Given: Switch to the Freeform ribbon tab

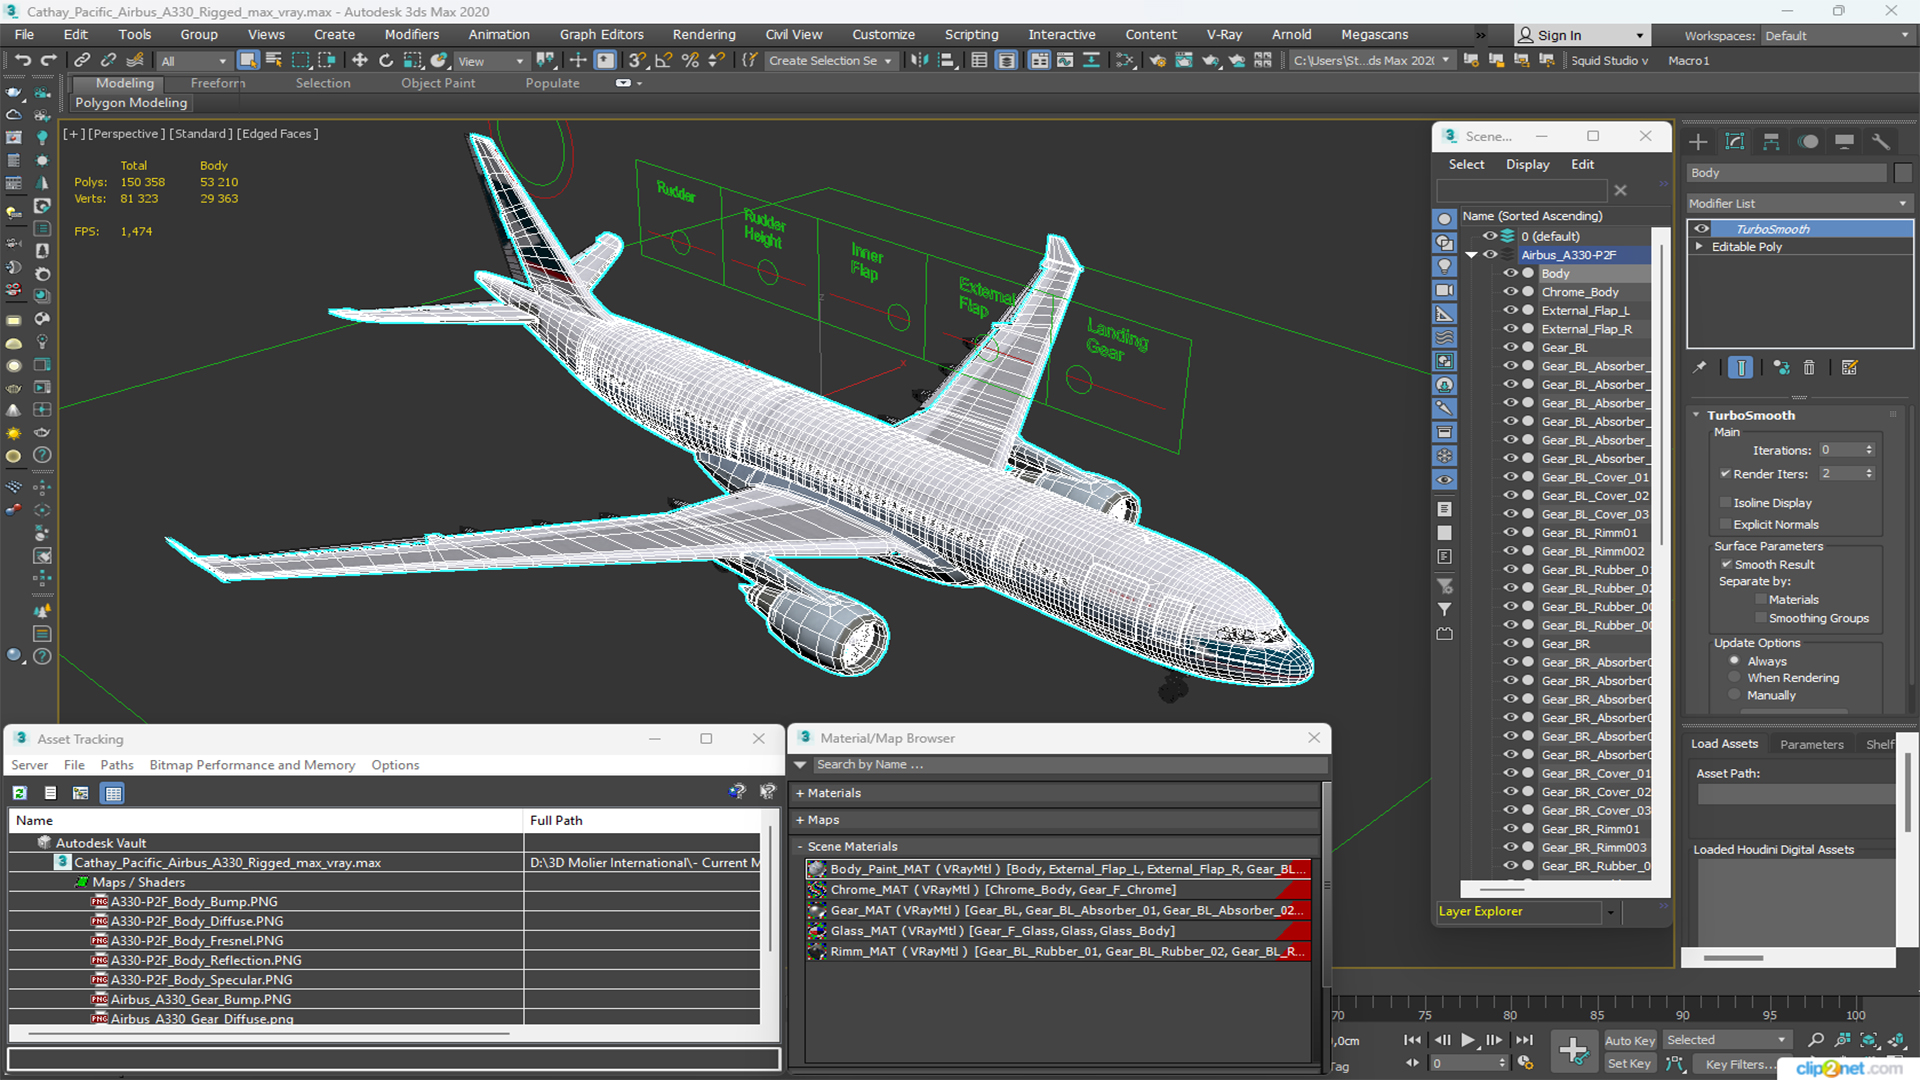Looking at the screenshot, I should coord(218,83).
